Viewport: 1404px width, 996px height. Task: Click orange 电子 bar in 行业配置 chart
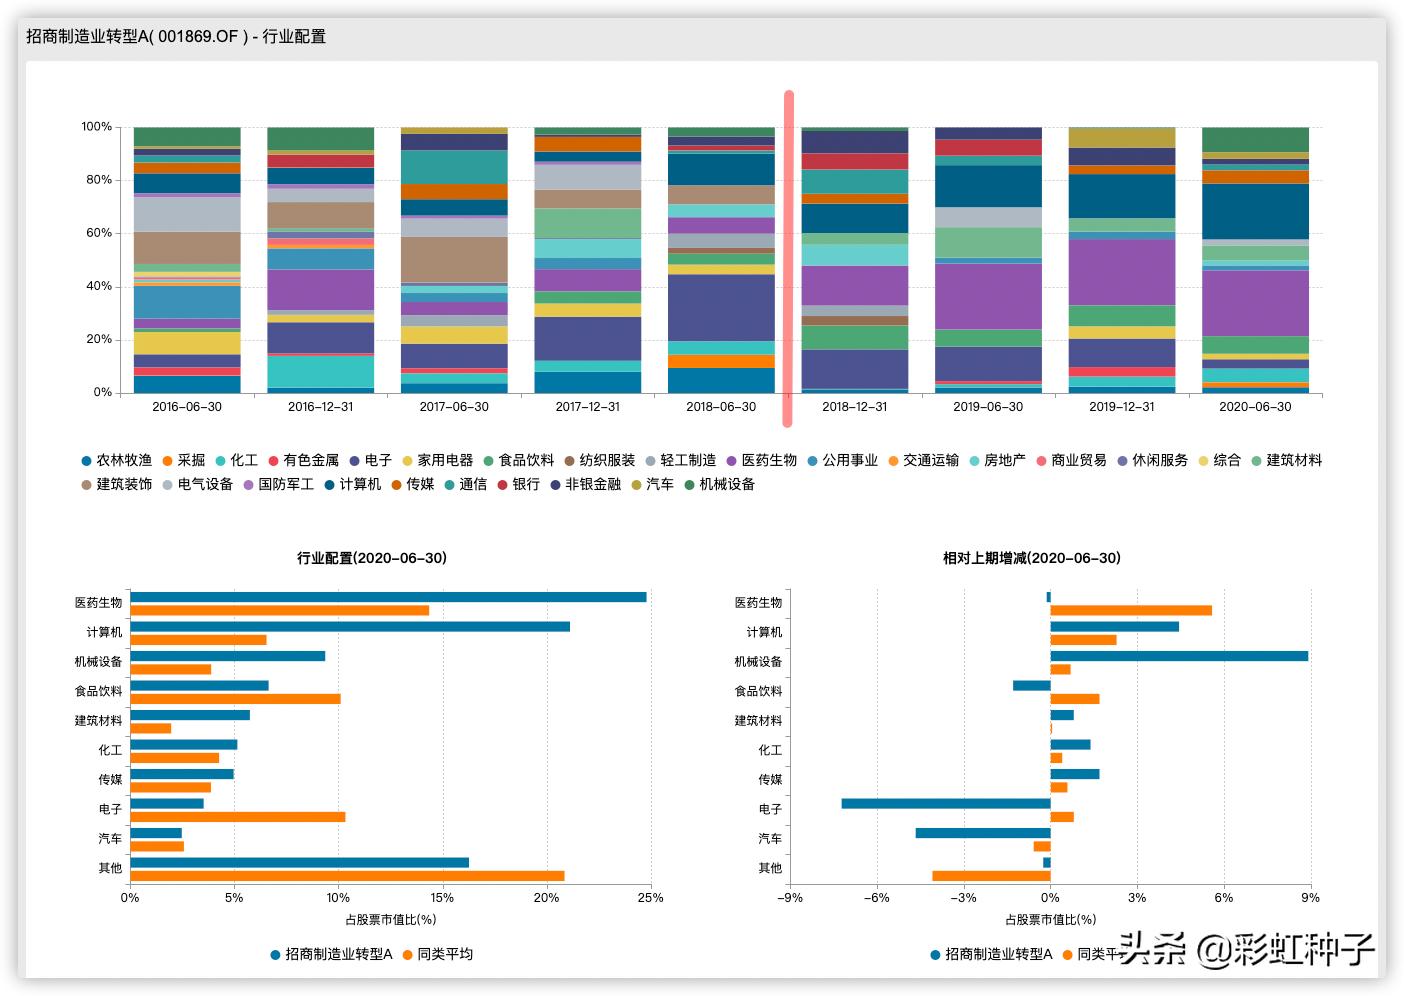(238, 817)
